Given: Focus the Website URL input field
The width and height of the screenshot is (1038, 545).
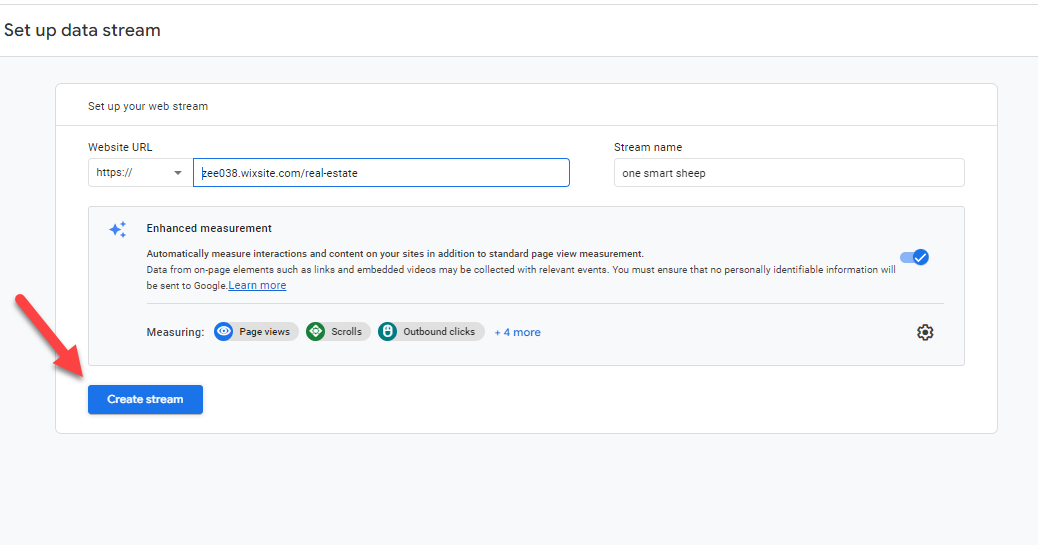Looking at the screenshot, I should [x=381, y=173].
